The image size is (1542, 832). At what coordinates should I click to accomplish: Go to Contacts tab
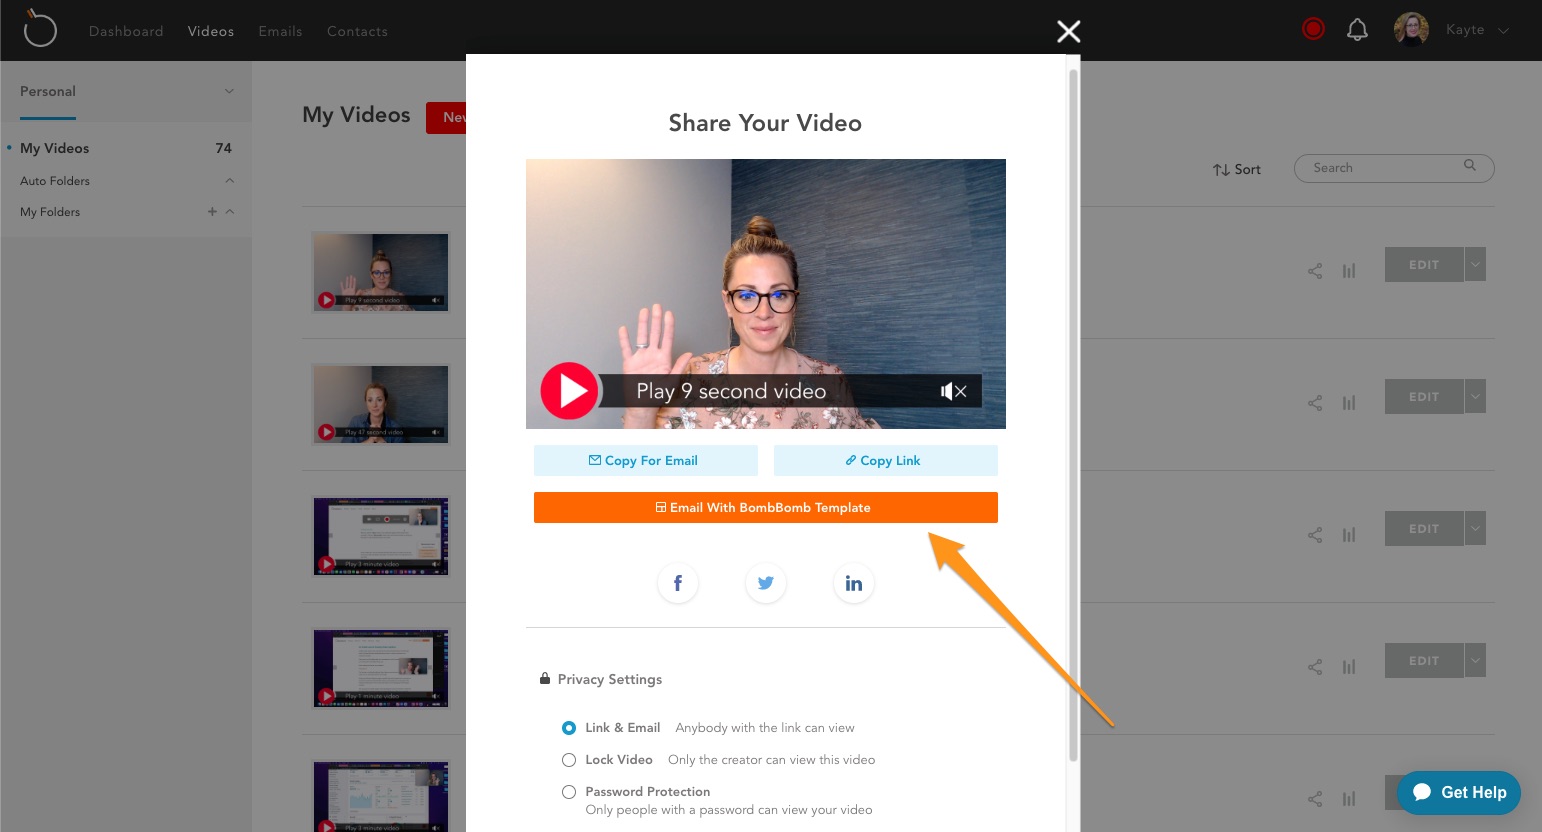[x=357, y=31]
